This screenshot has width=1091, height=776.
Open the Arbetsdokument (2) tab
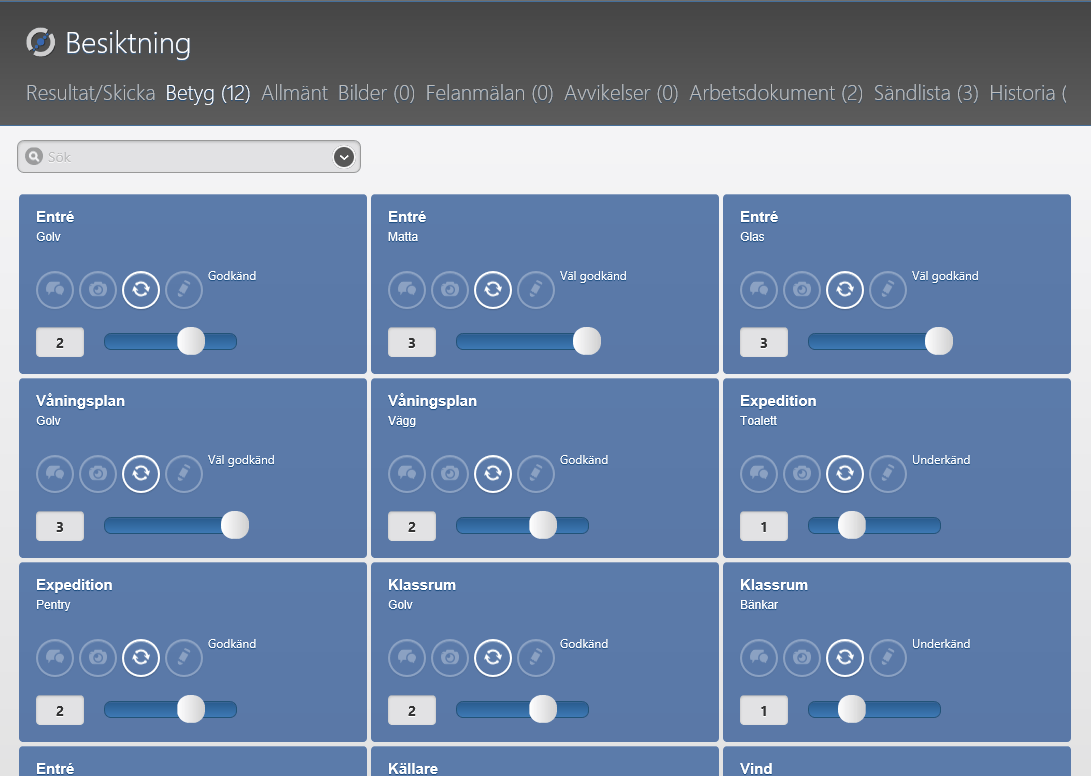click(x=776, y=93)
